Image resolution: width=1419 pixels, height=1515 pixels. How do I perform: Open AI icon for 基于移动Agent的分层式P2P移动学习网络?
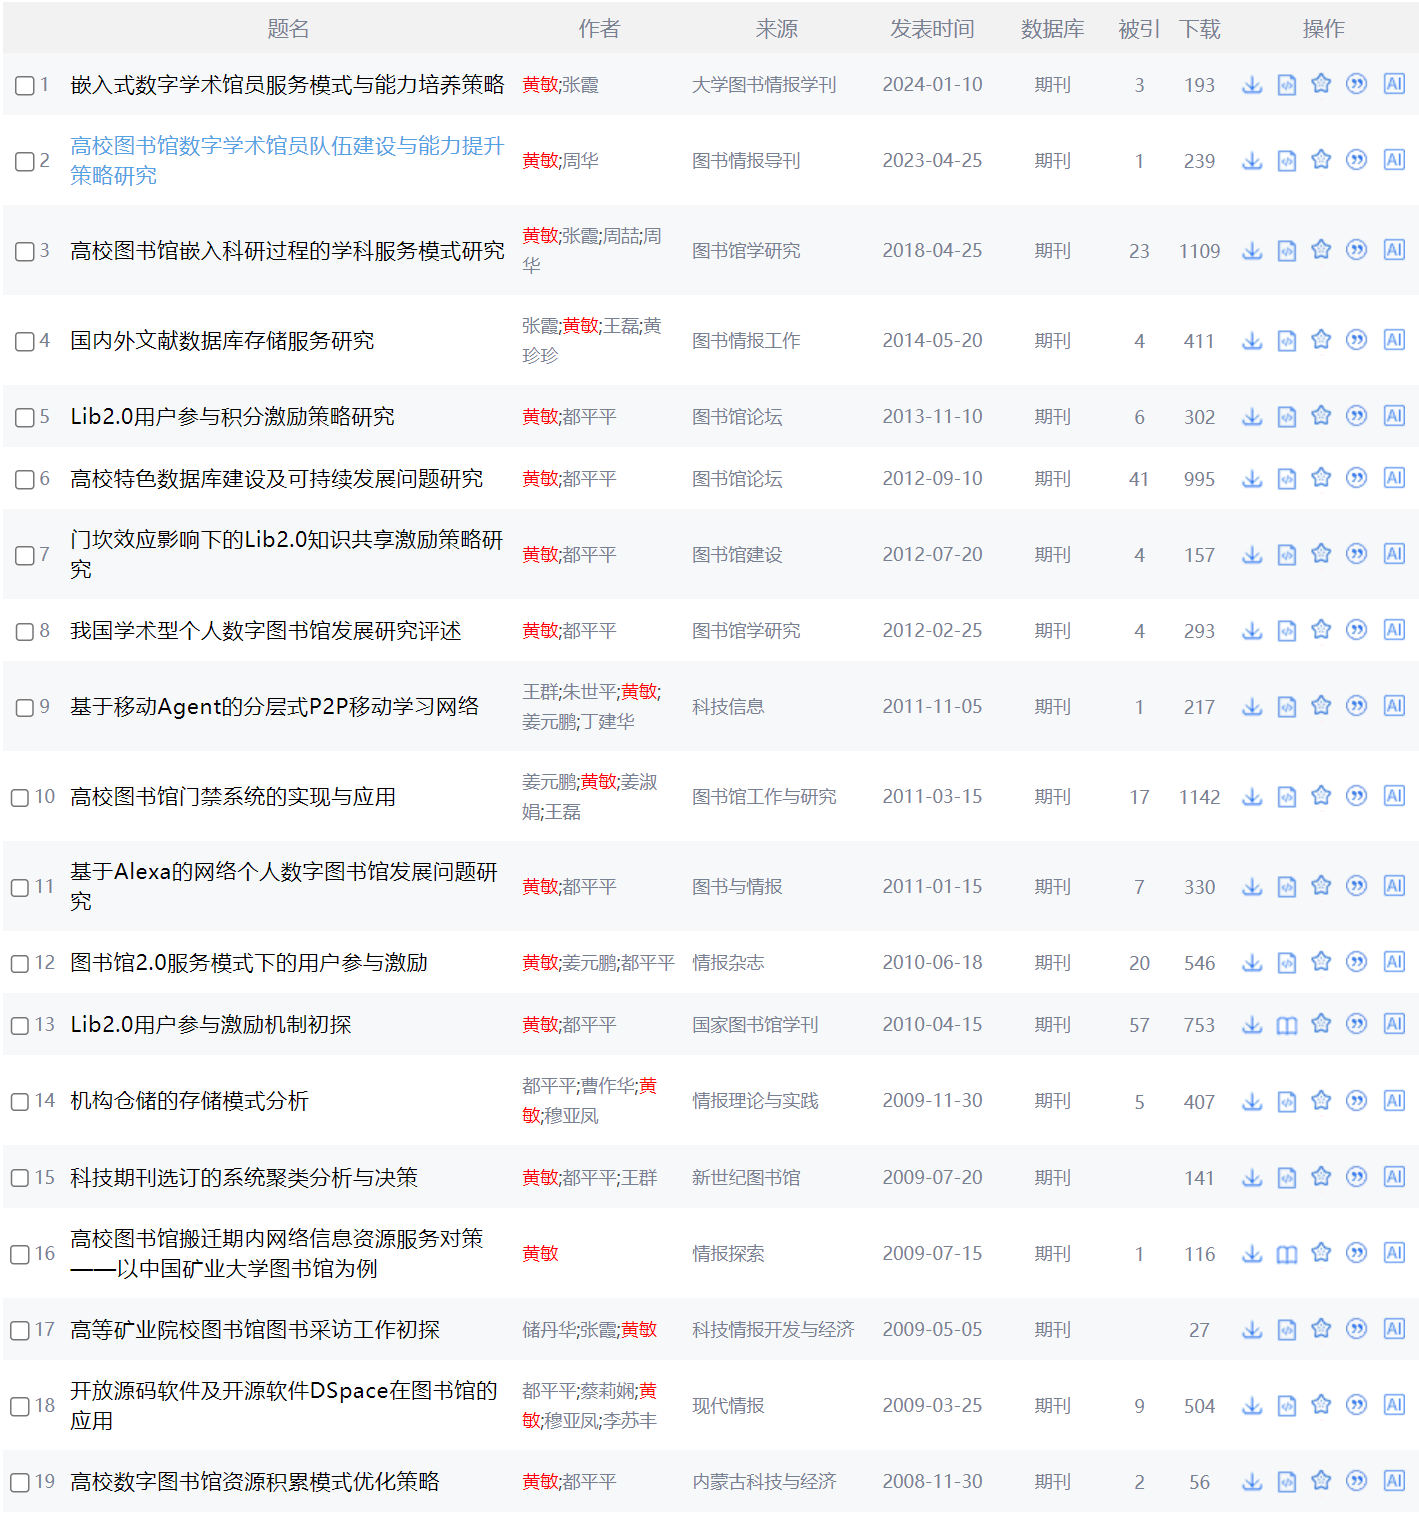point(1394,706)
